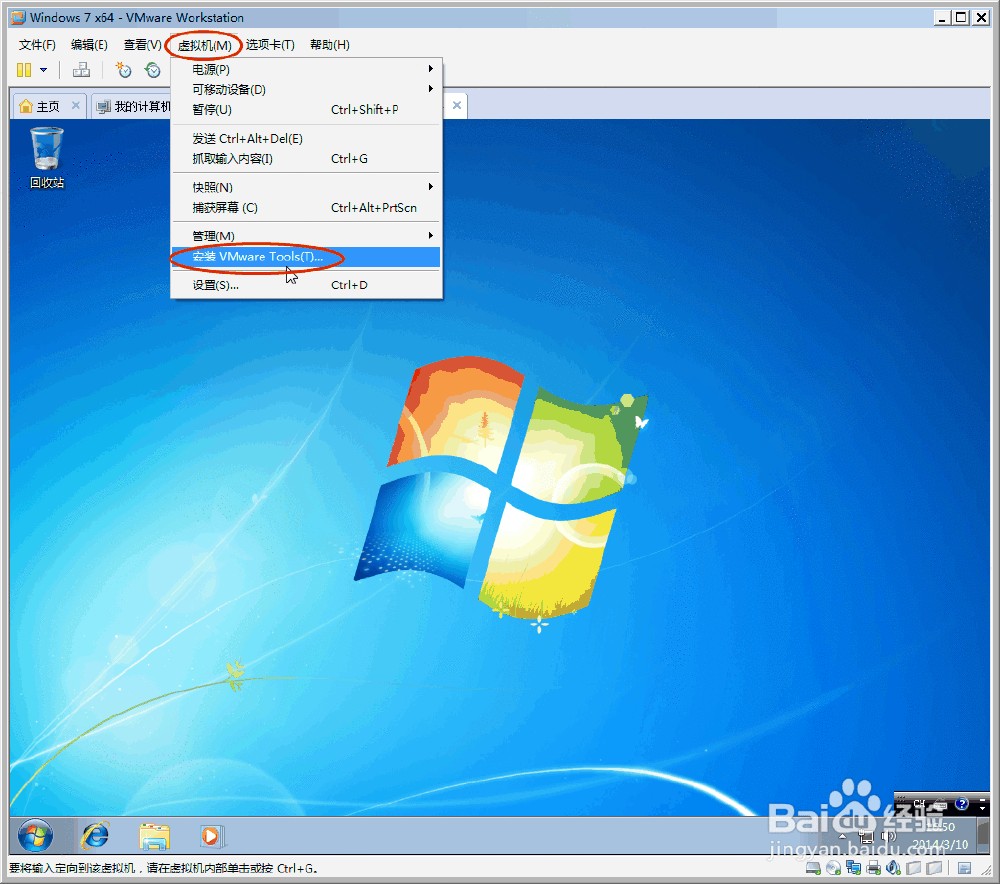Open the 选项卡(T) menu
Viewport: 1000px width, 884px height.
(270, 45)
